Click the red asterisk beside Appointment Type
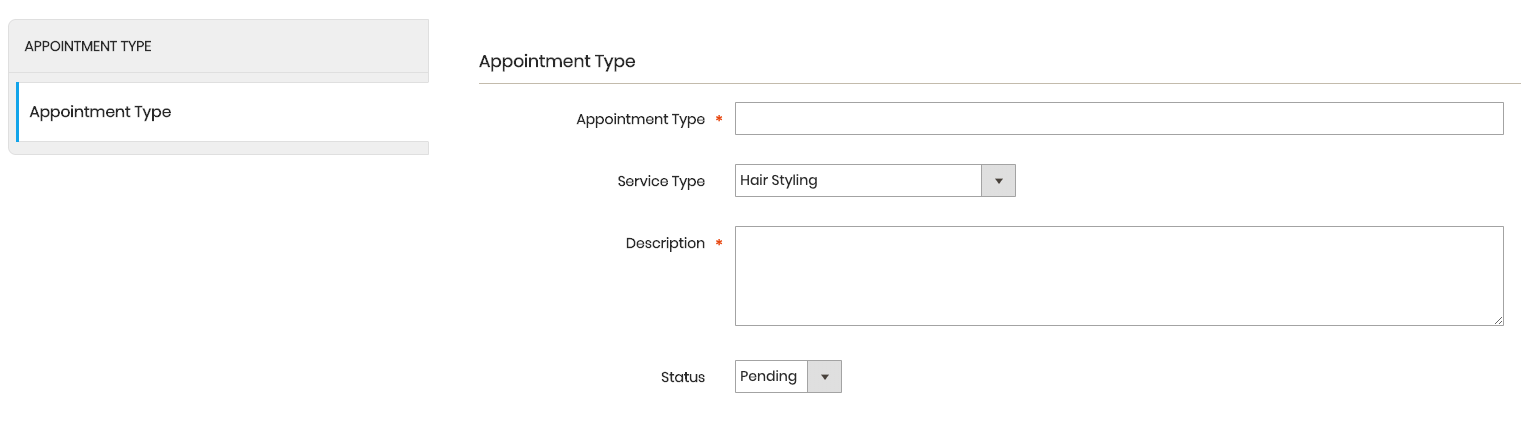The width and height of the screenshot is (1521, 434). [x=719, y=120]
